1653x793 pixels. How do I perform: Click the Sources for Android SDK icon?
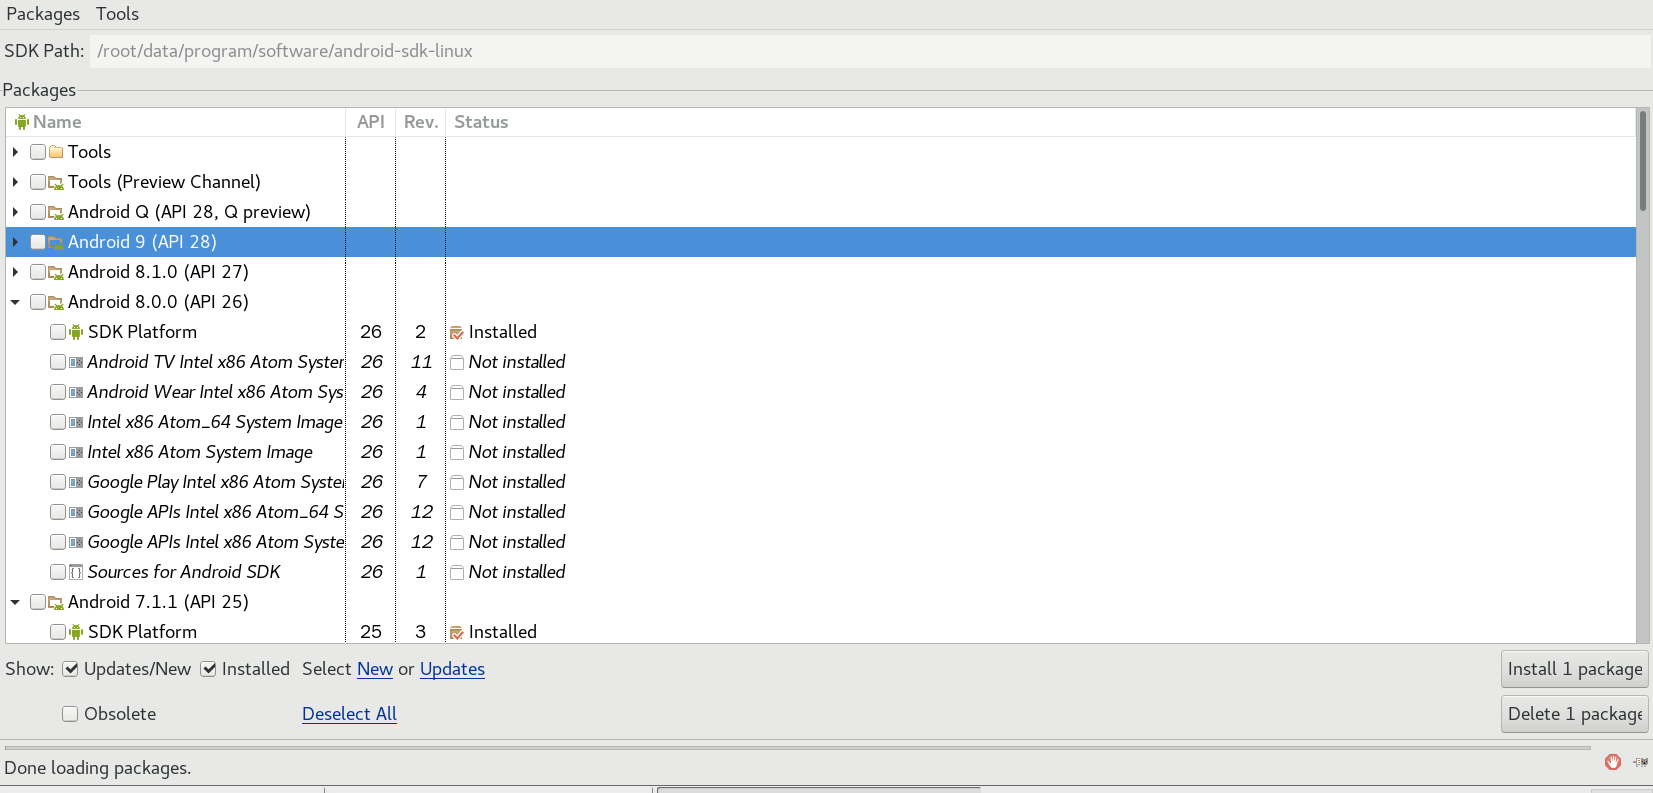pos(76,572)
